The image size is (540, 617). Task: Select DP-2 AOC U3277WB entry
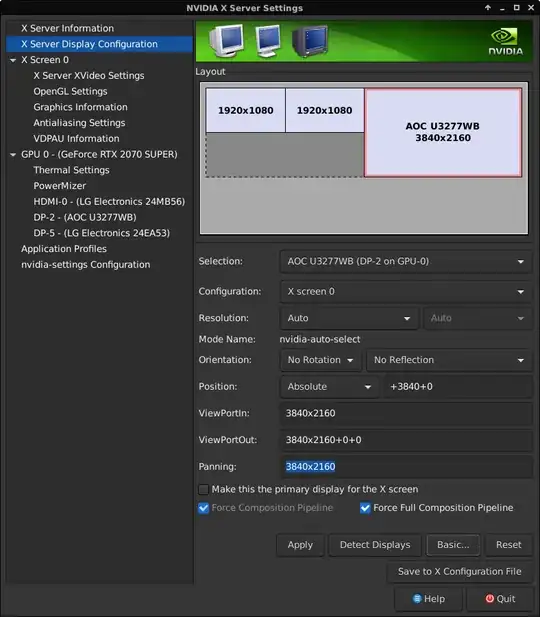pos(85,217)
